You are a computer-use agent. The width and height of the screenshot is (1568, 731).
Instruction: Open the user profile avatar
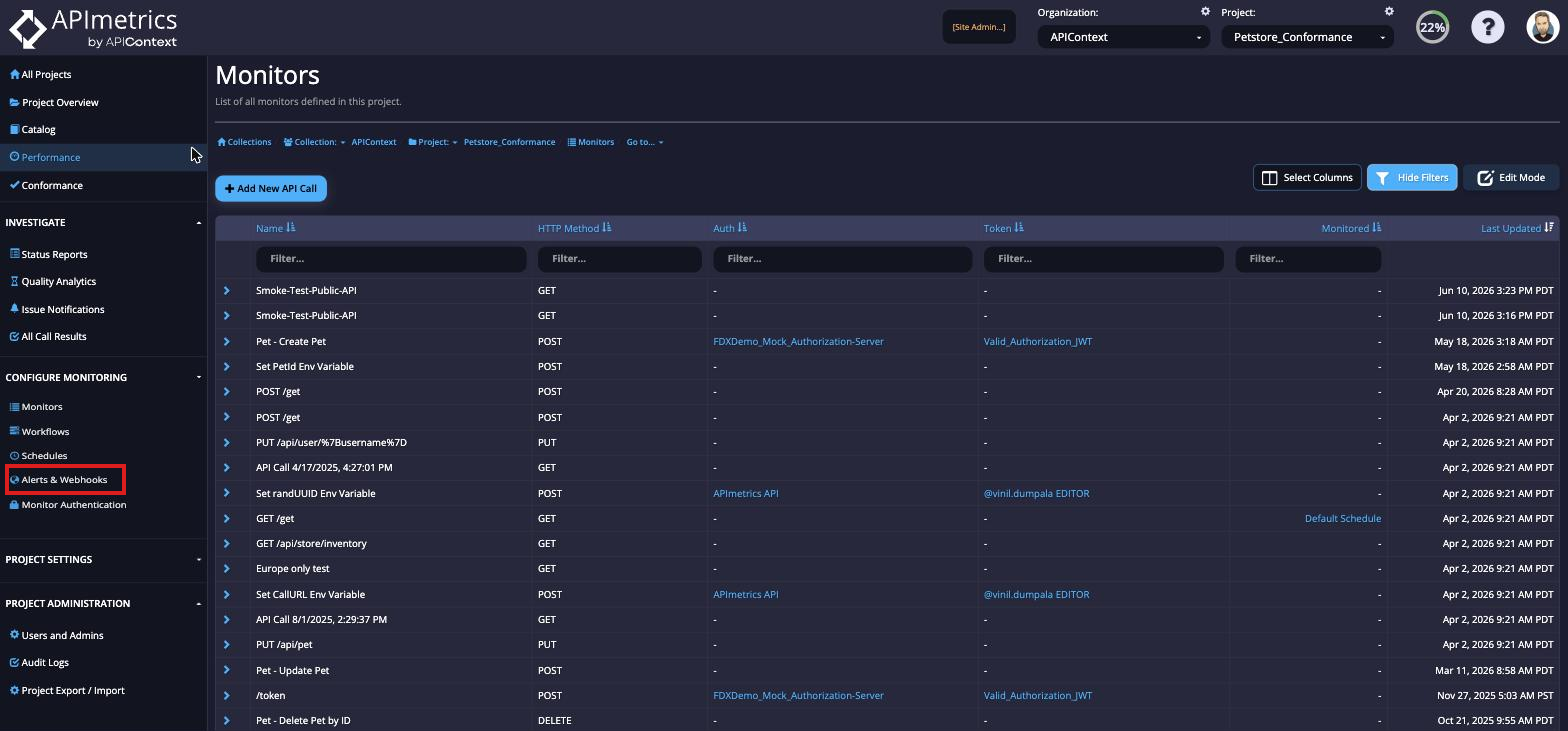(1543, 27)
